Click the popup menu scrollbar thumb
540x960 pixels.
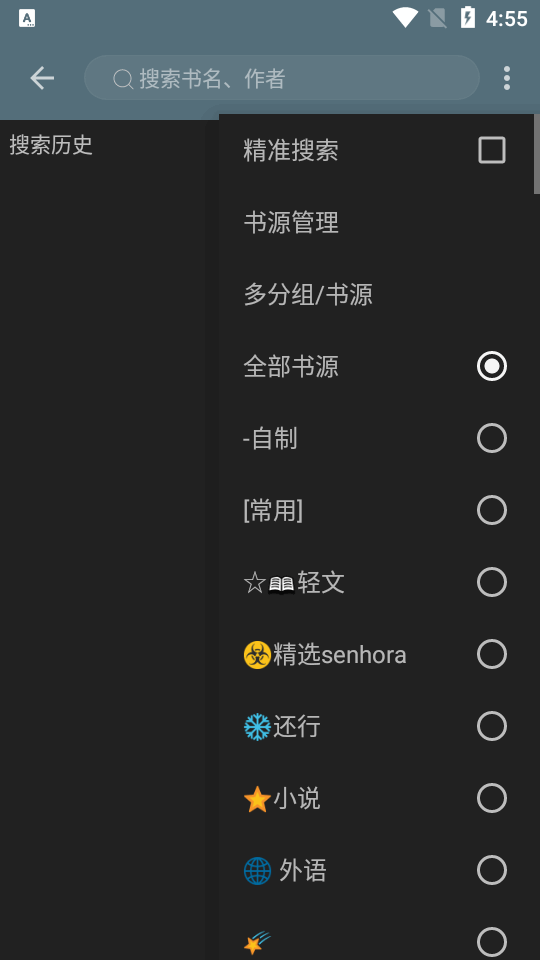(x=536, y=154)
